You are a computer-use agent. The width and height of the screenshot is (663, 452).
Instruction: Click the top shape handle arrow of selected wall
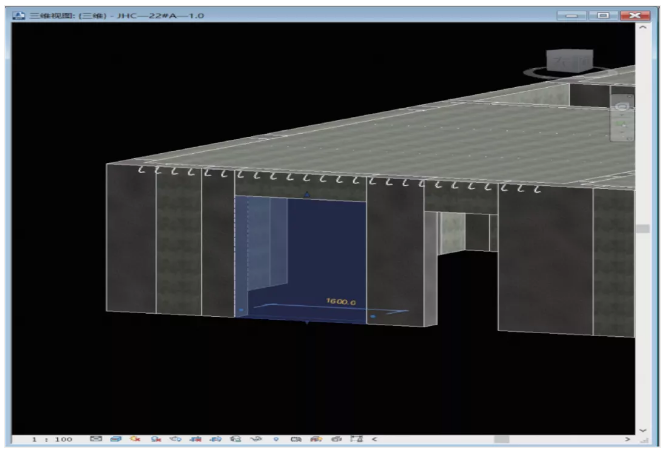pos(307,194)
